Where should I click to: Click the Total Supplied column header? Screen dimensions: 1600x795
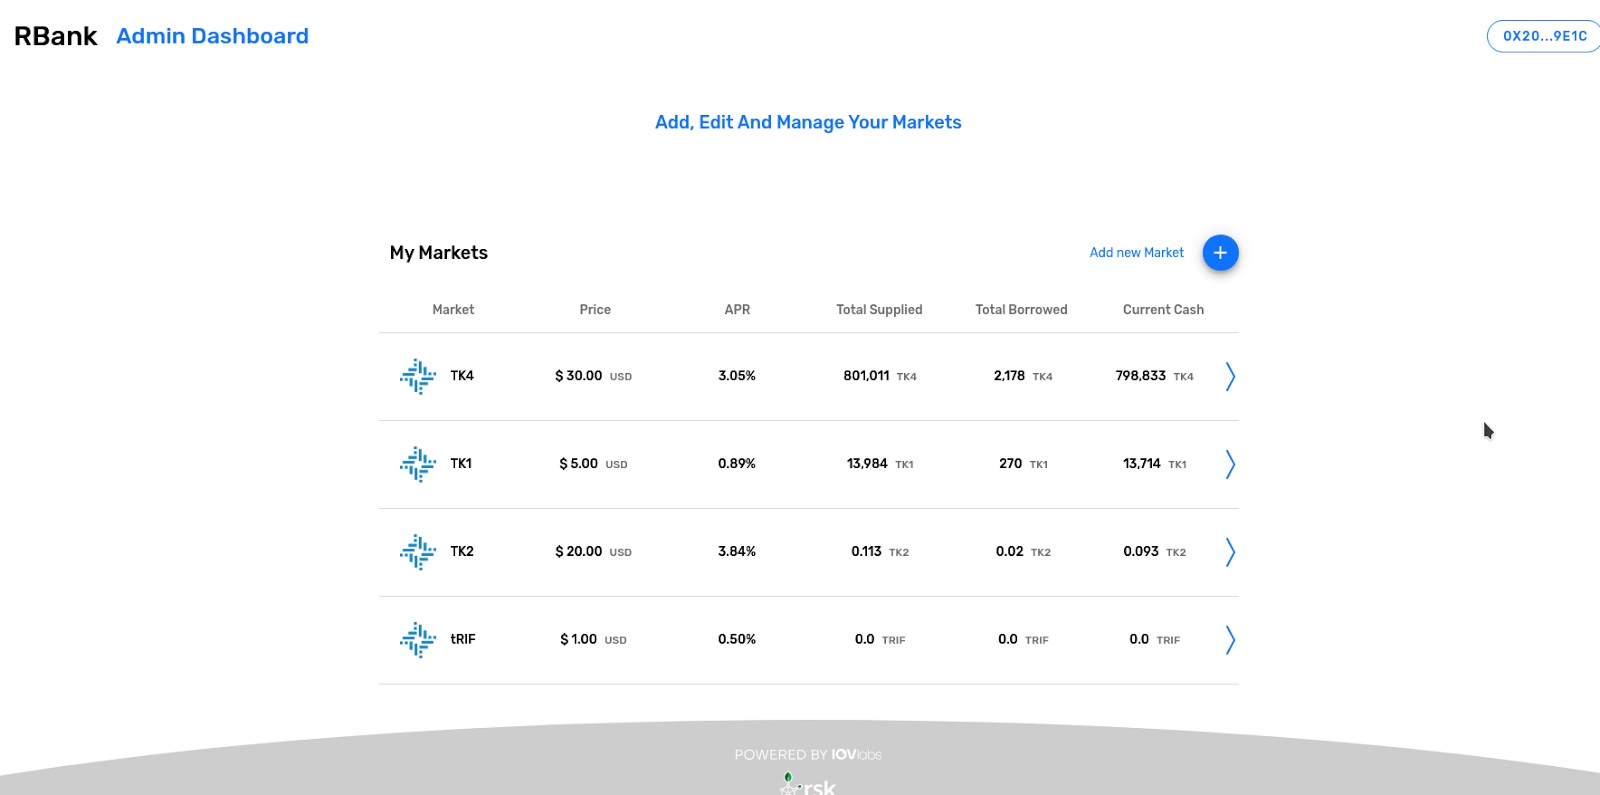(x=879, y=310)
